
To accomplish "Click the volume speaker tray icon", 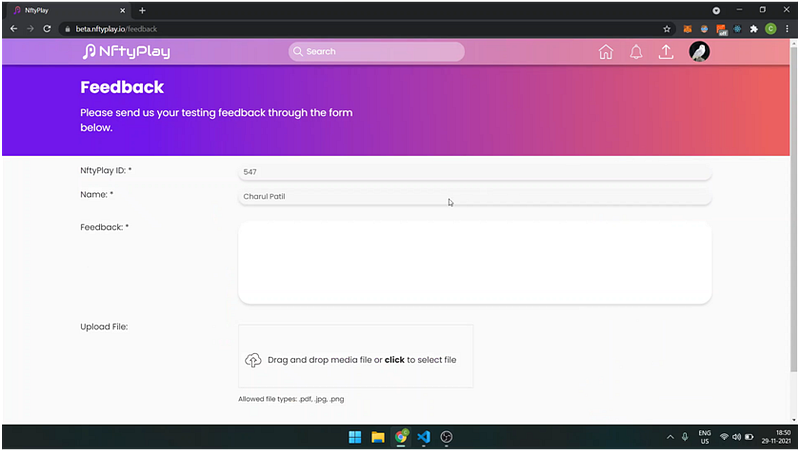I will pos(736,437).
